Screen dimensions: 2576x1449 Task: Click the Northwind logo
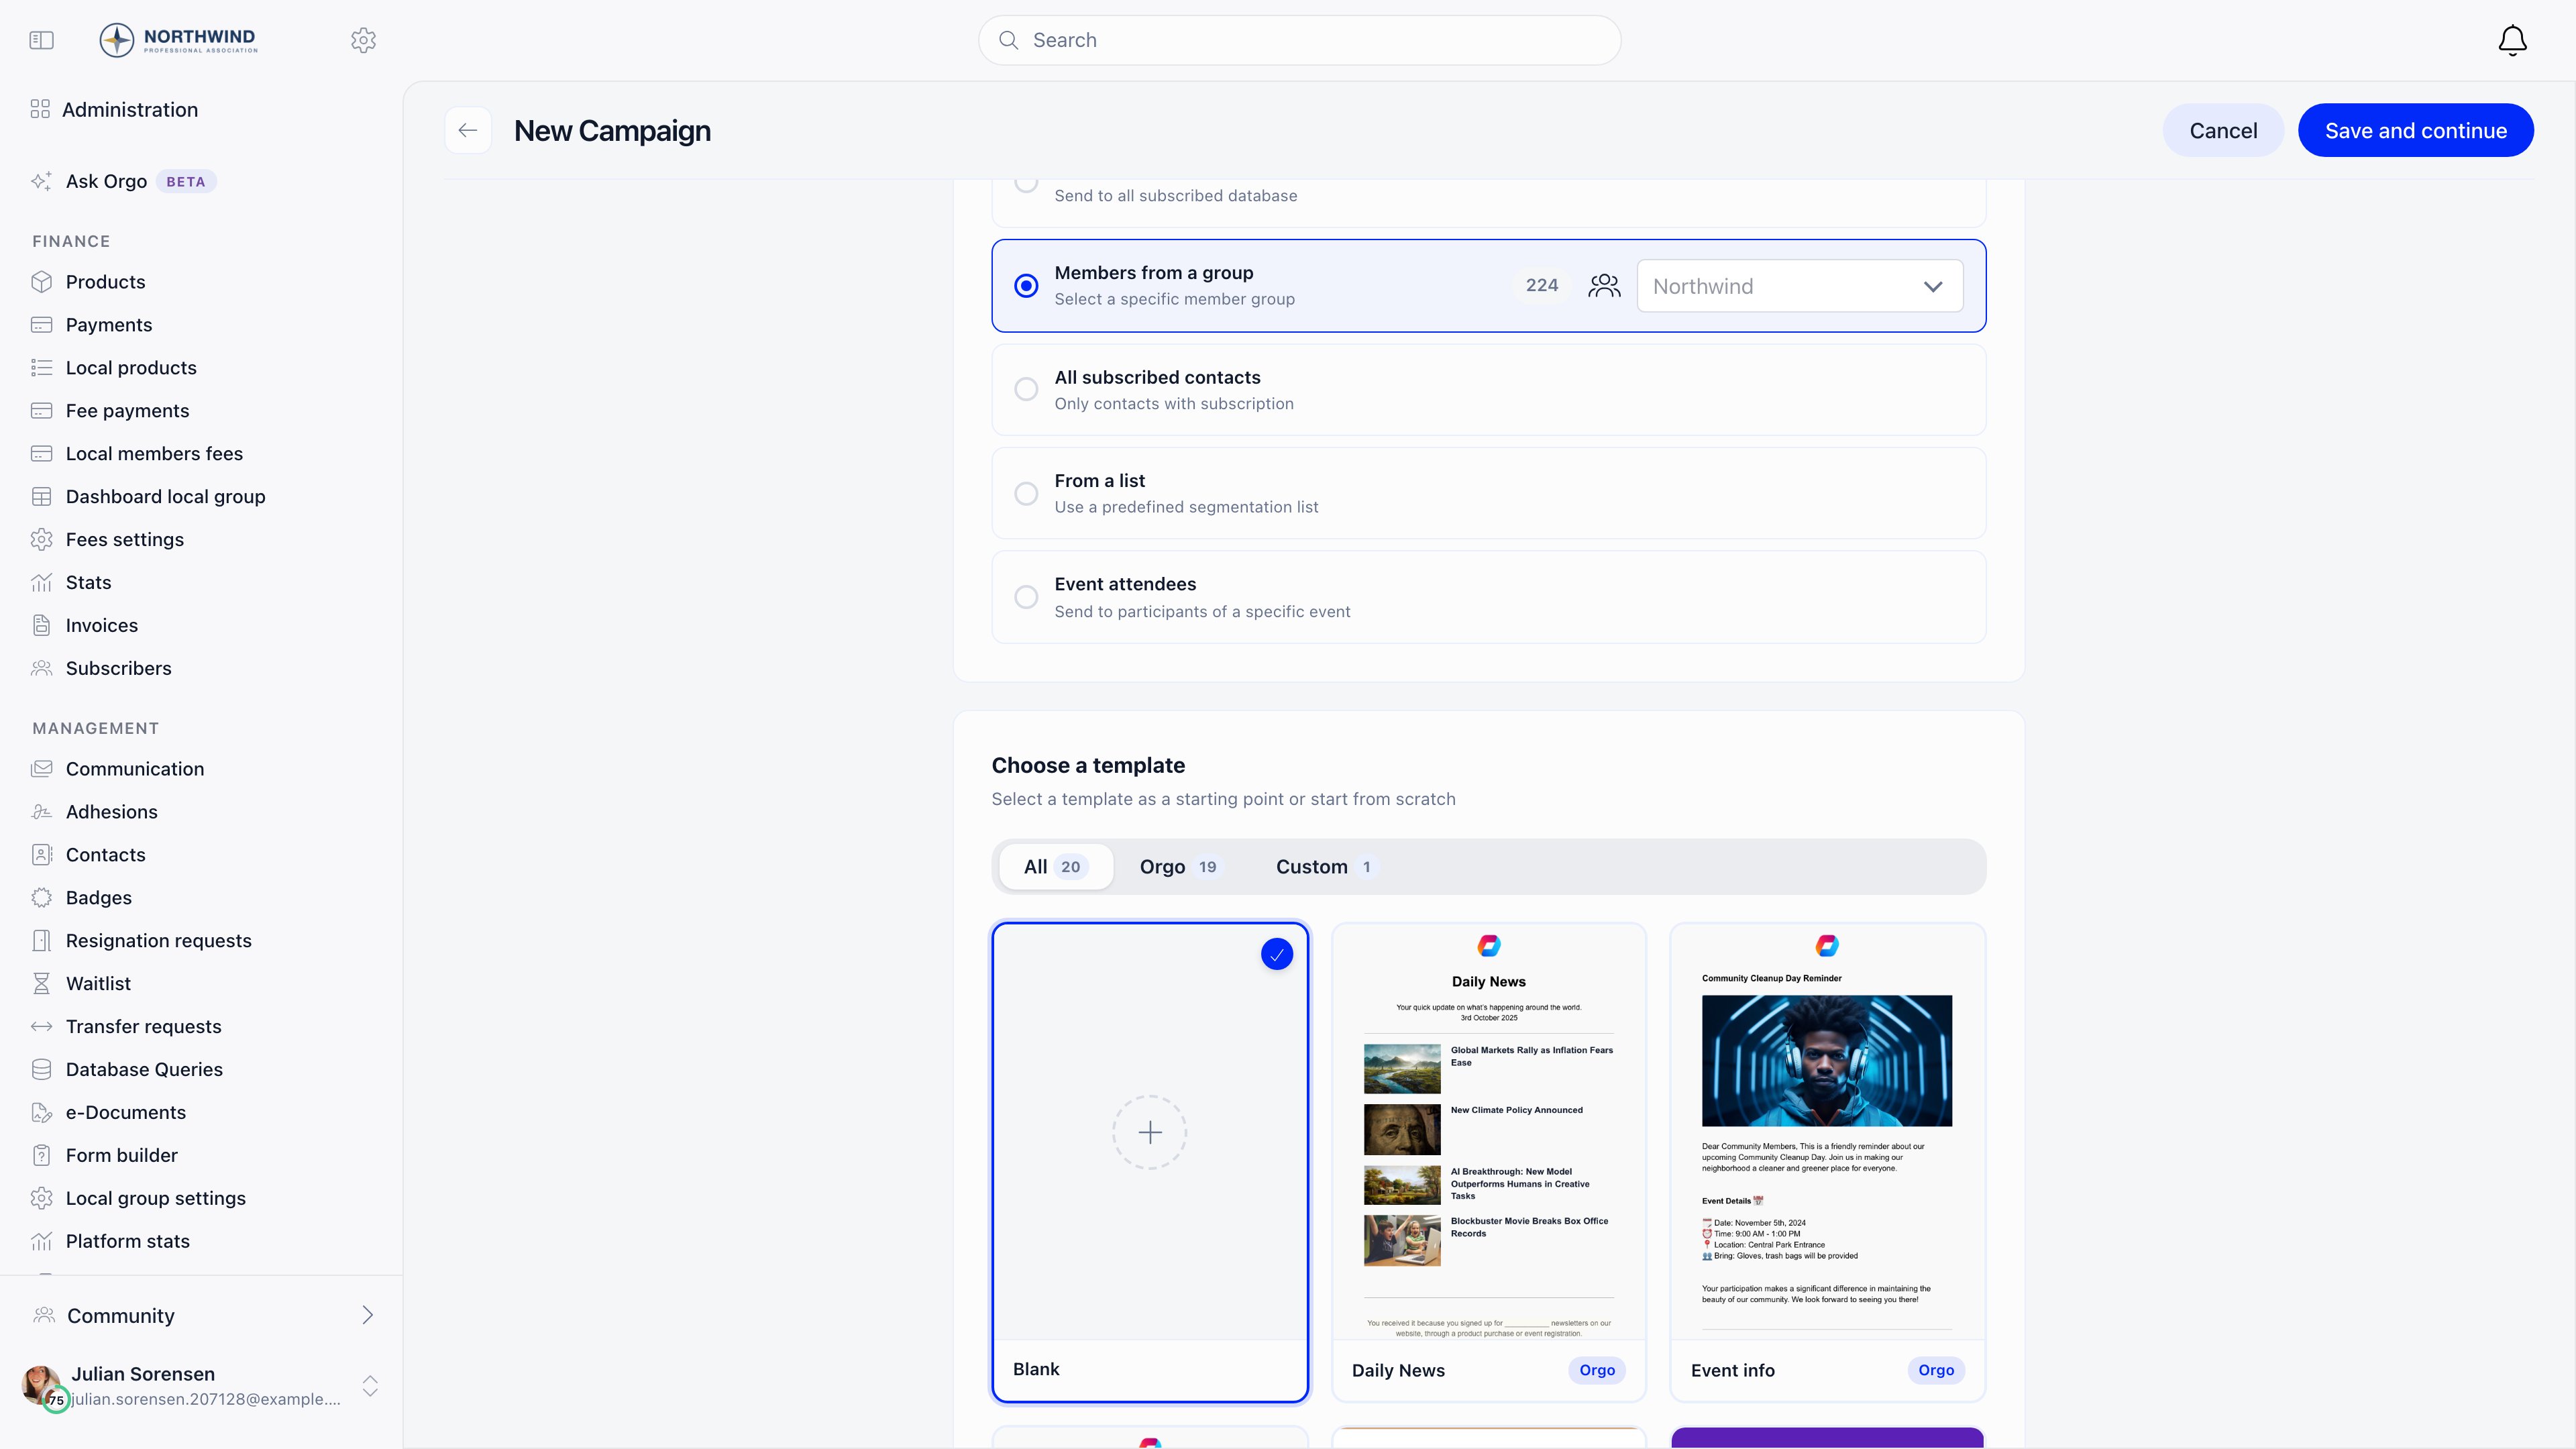[x=179, y=40]
